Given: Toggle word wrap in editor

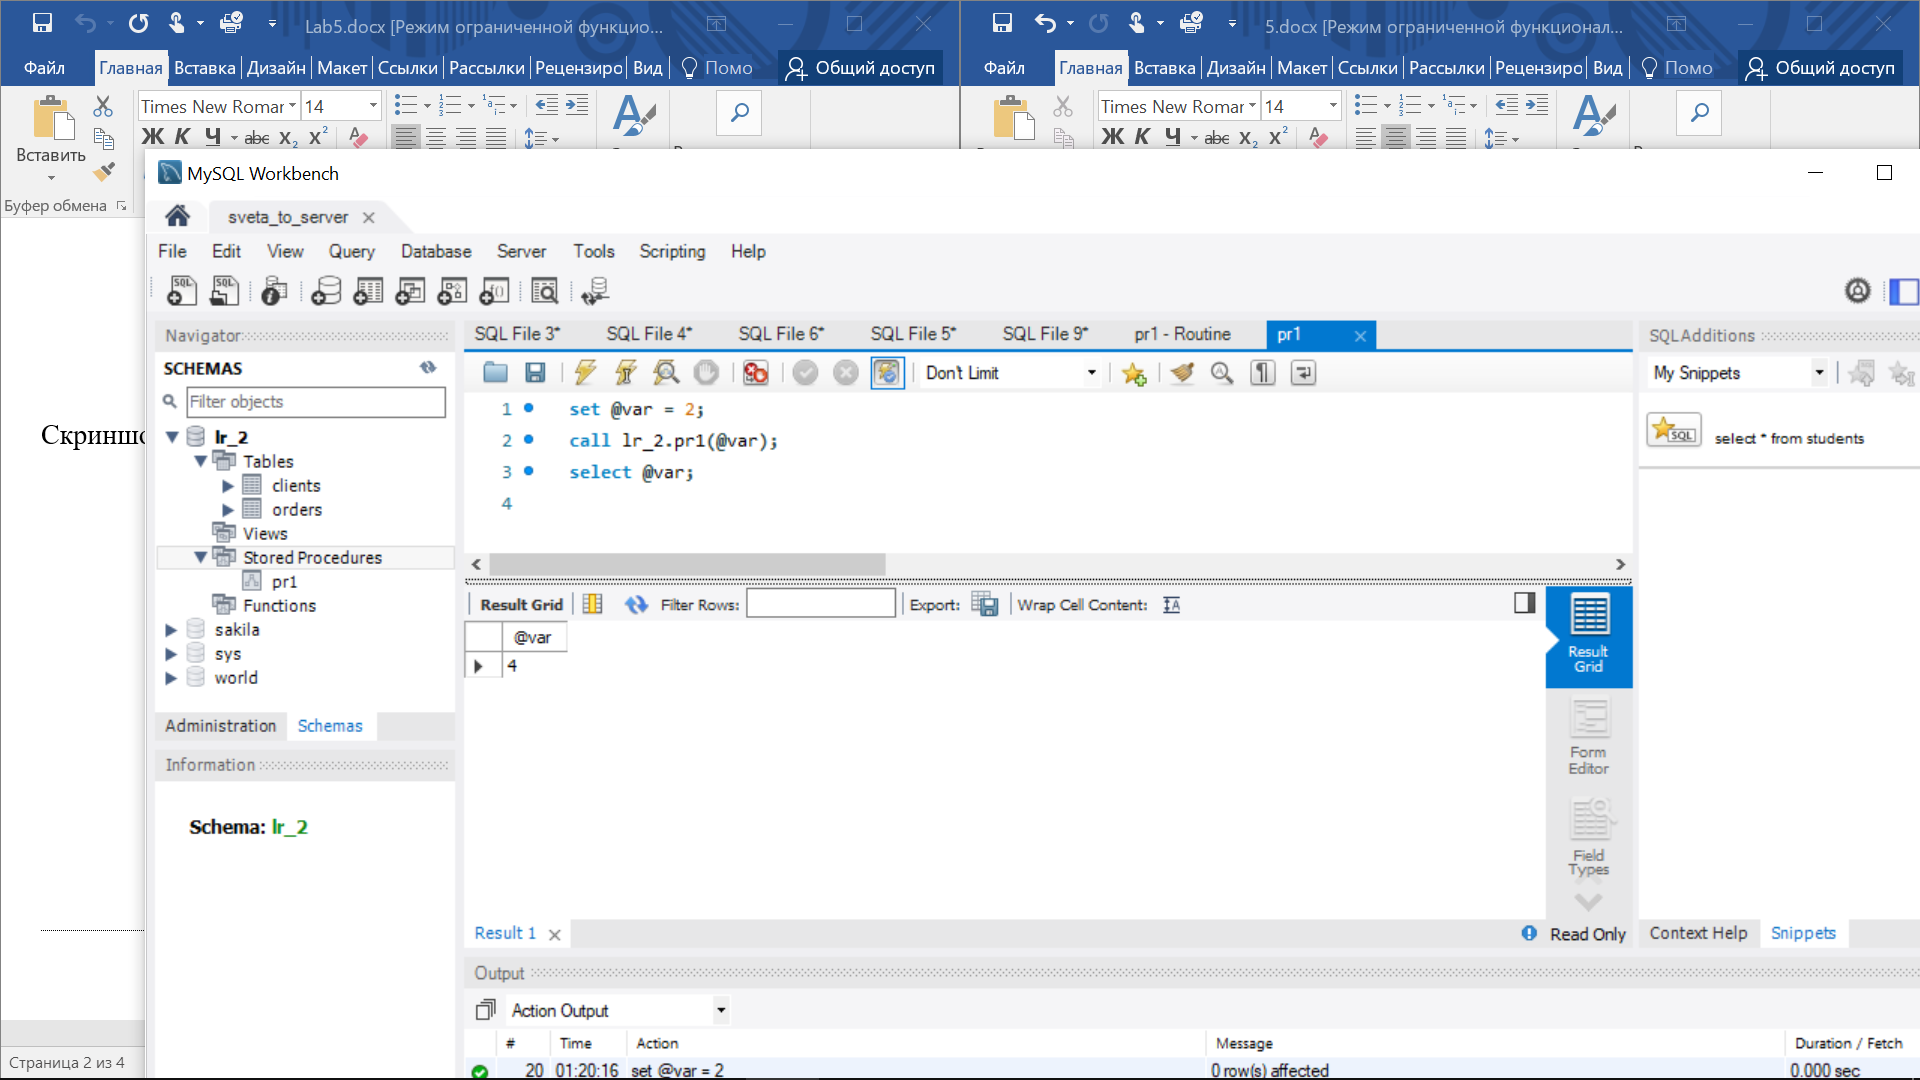Looking at the screenshot, I should pos(1303,373).
